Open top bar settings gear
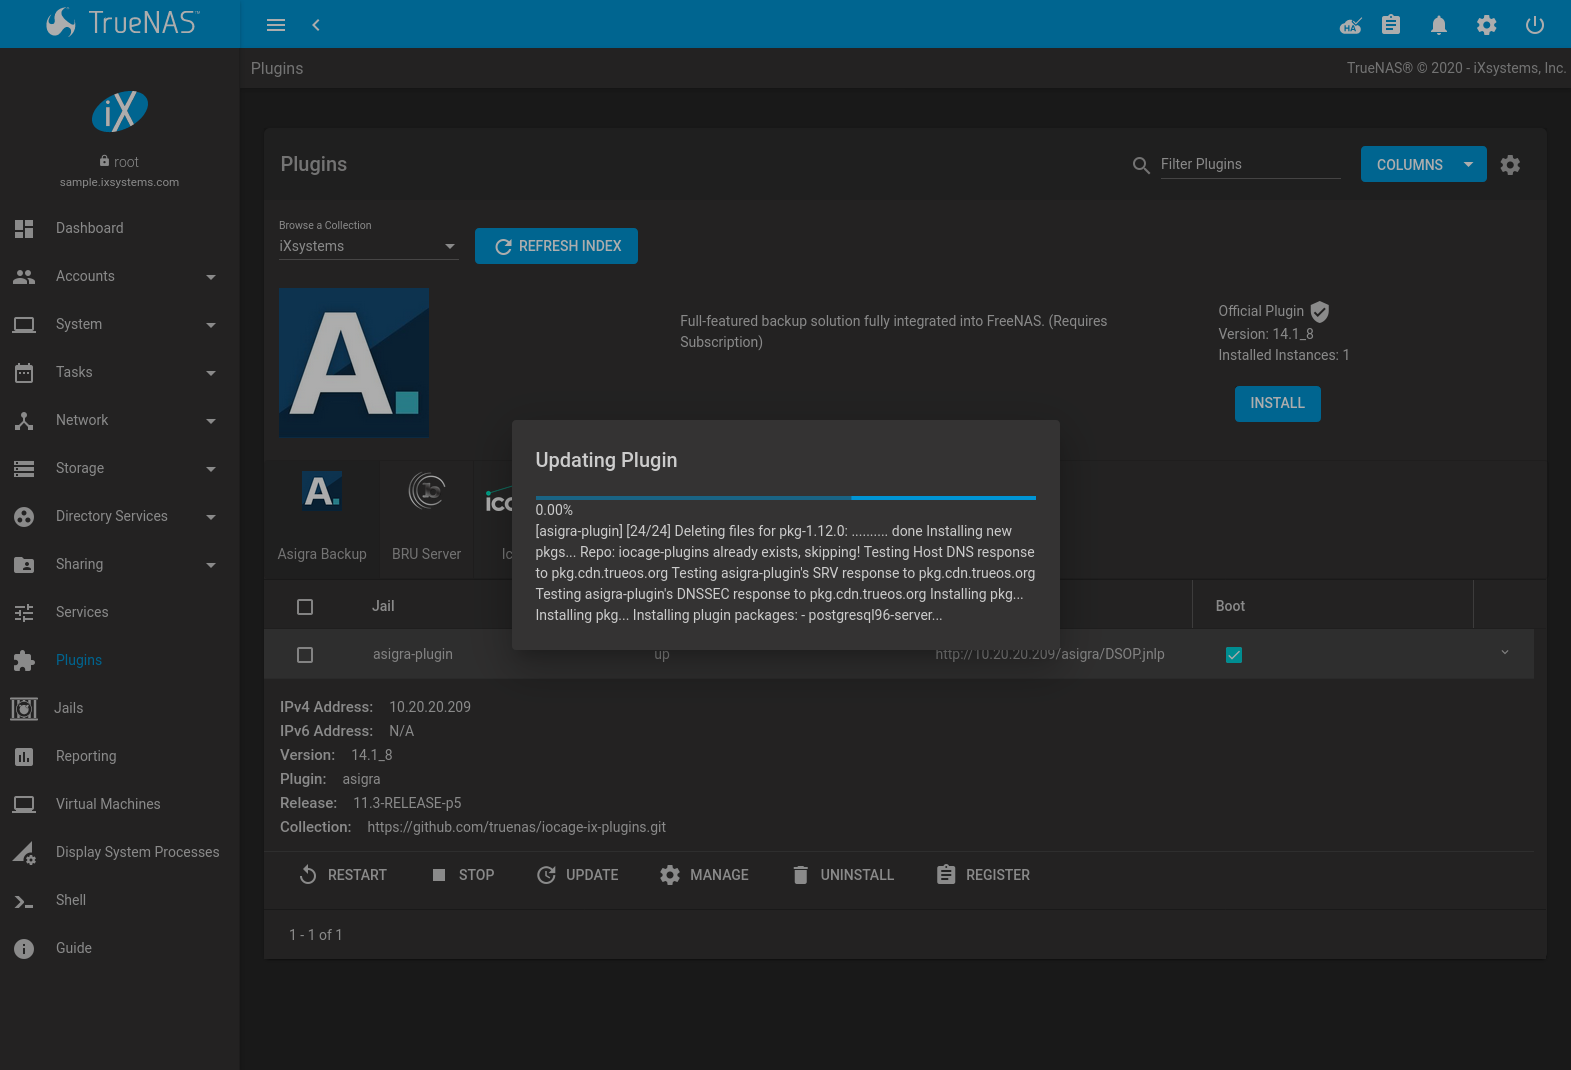Image resolution: width=1571 pixels, height=1070 pixels. click(x=1487, y=25)
